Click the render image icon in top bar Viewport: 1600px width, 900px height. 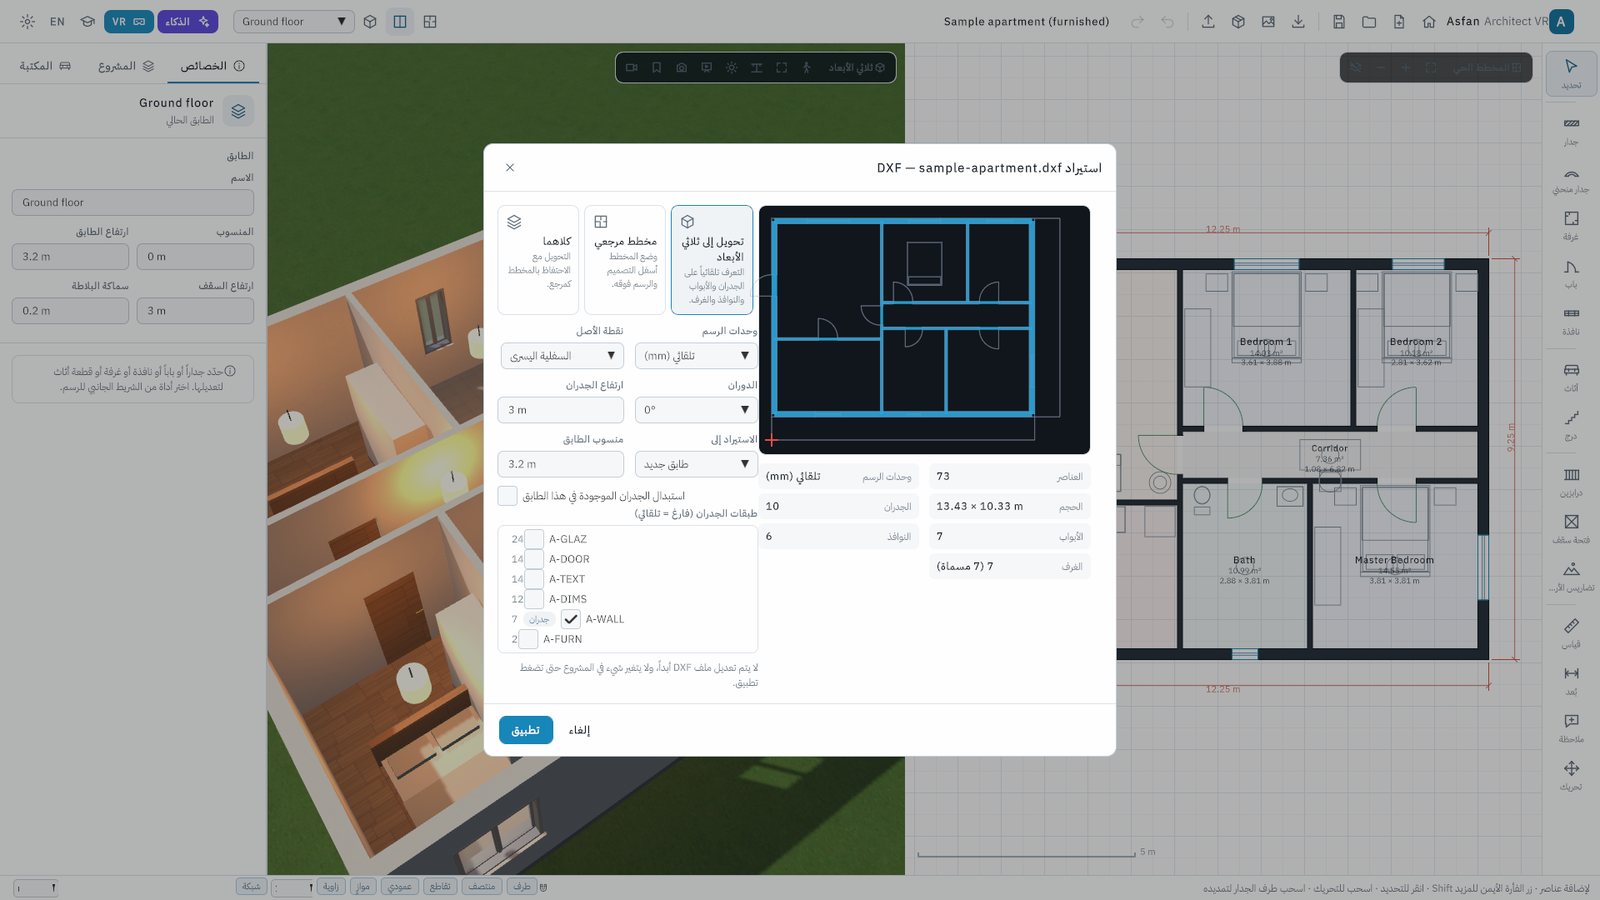coord(1268,21)
